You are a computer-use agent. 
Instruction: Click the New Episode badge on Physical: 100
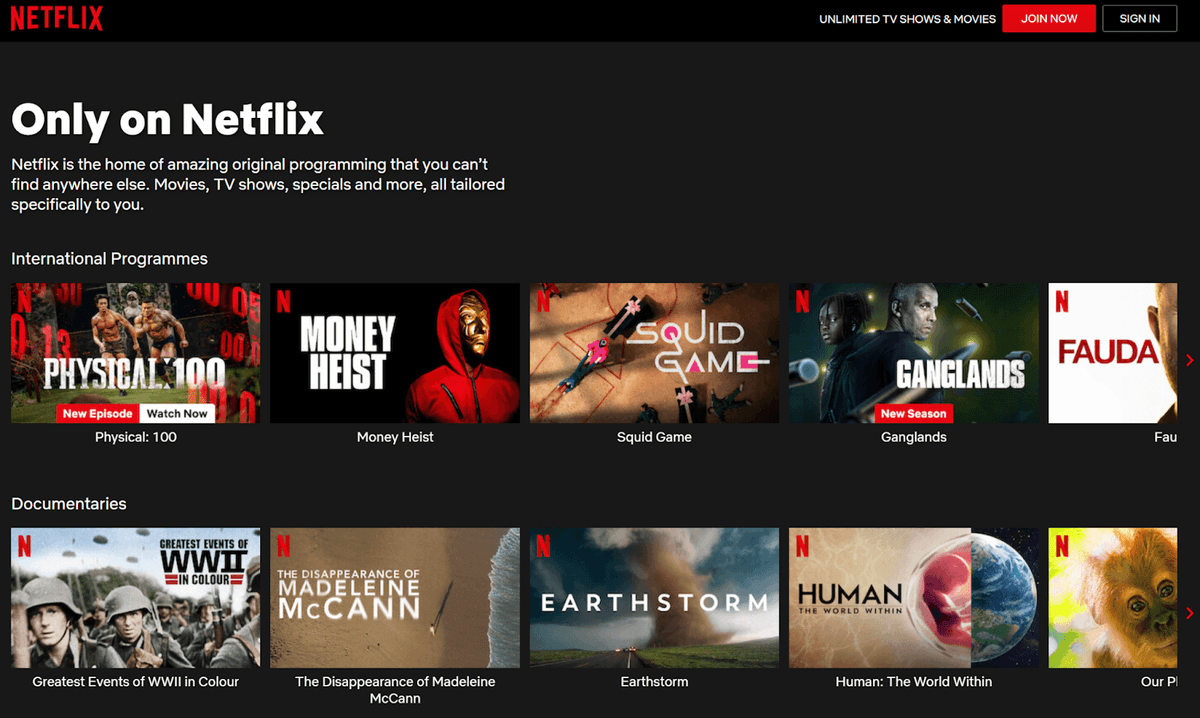click(97, 413)
